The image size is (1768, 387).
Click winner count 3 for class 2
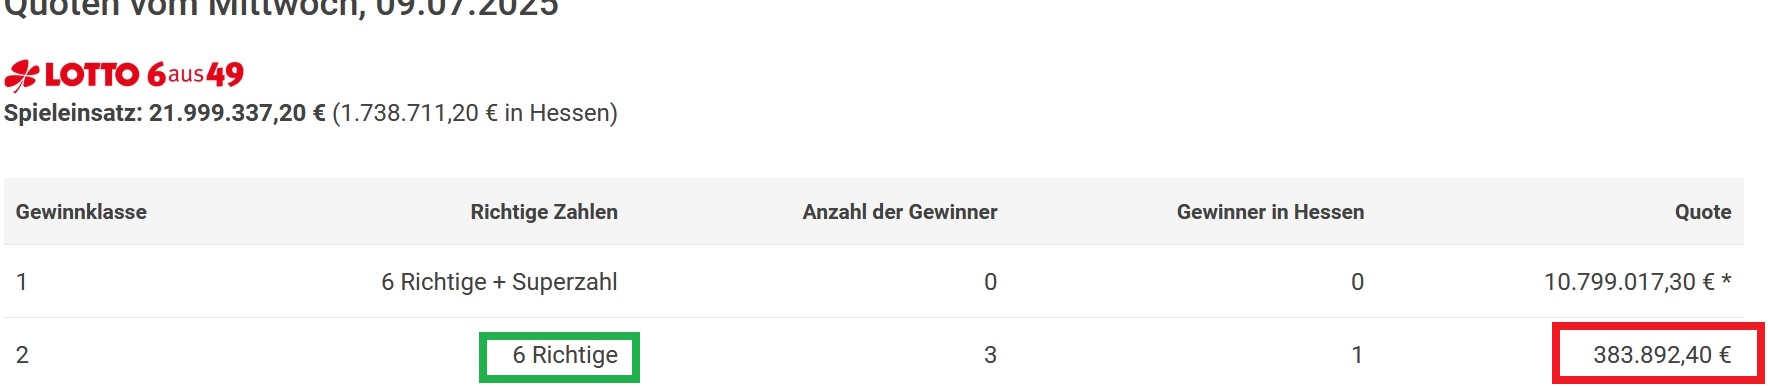point(990,355)
